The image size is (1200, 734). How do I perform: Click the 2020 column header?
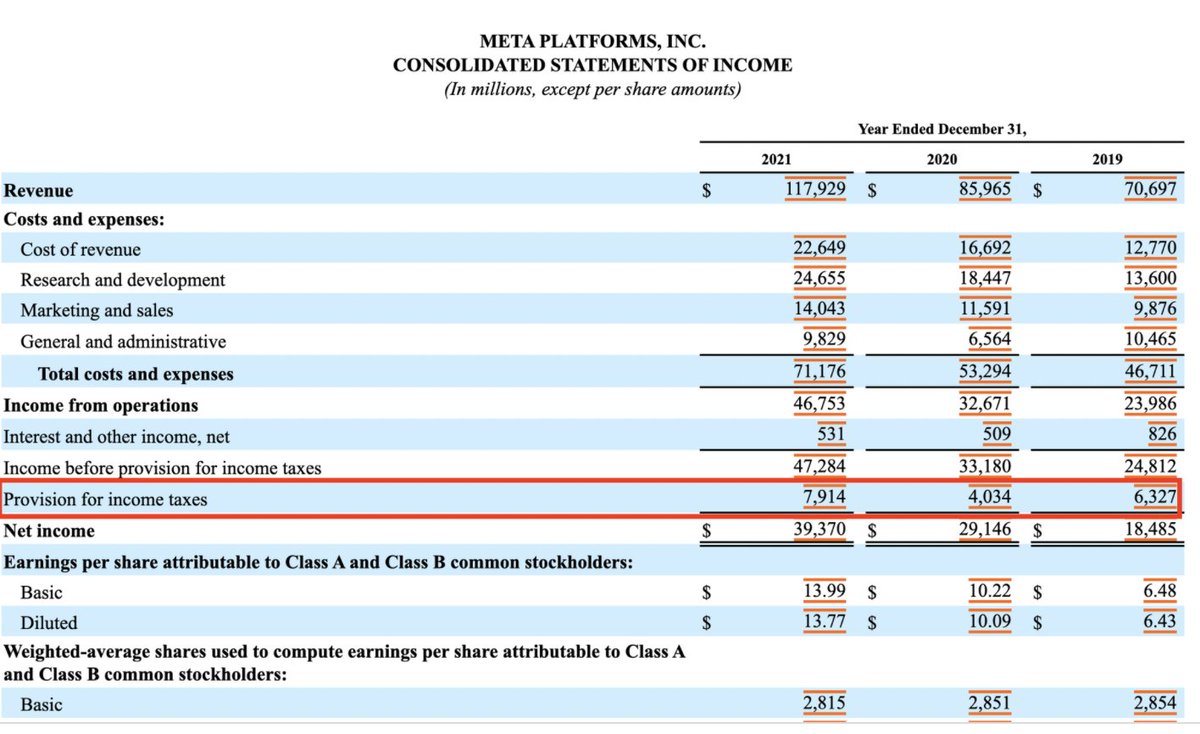(x=943, y=159)
